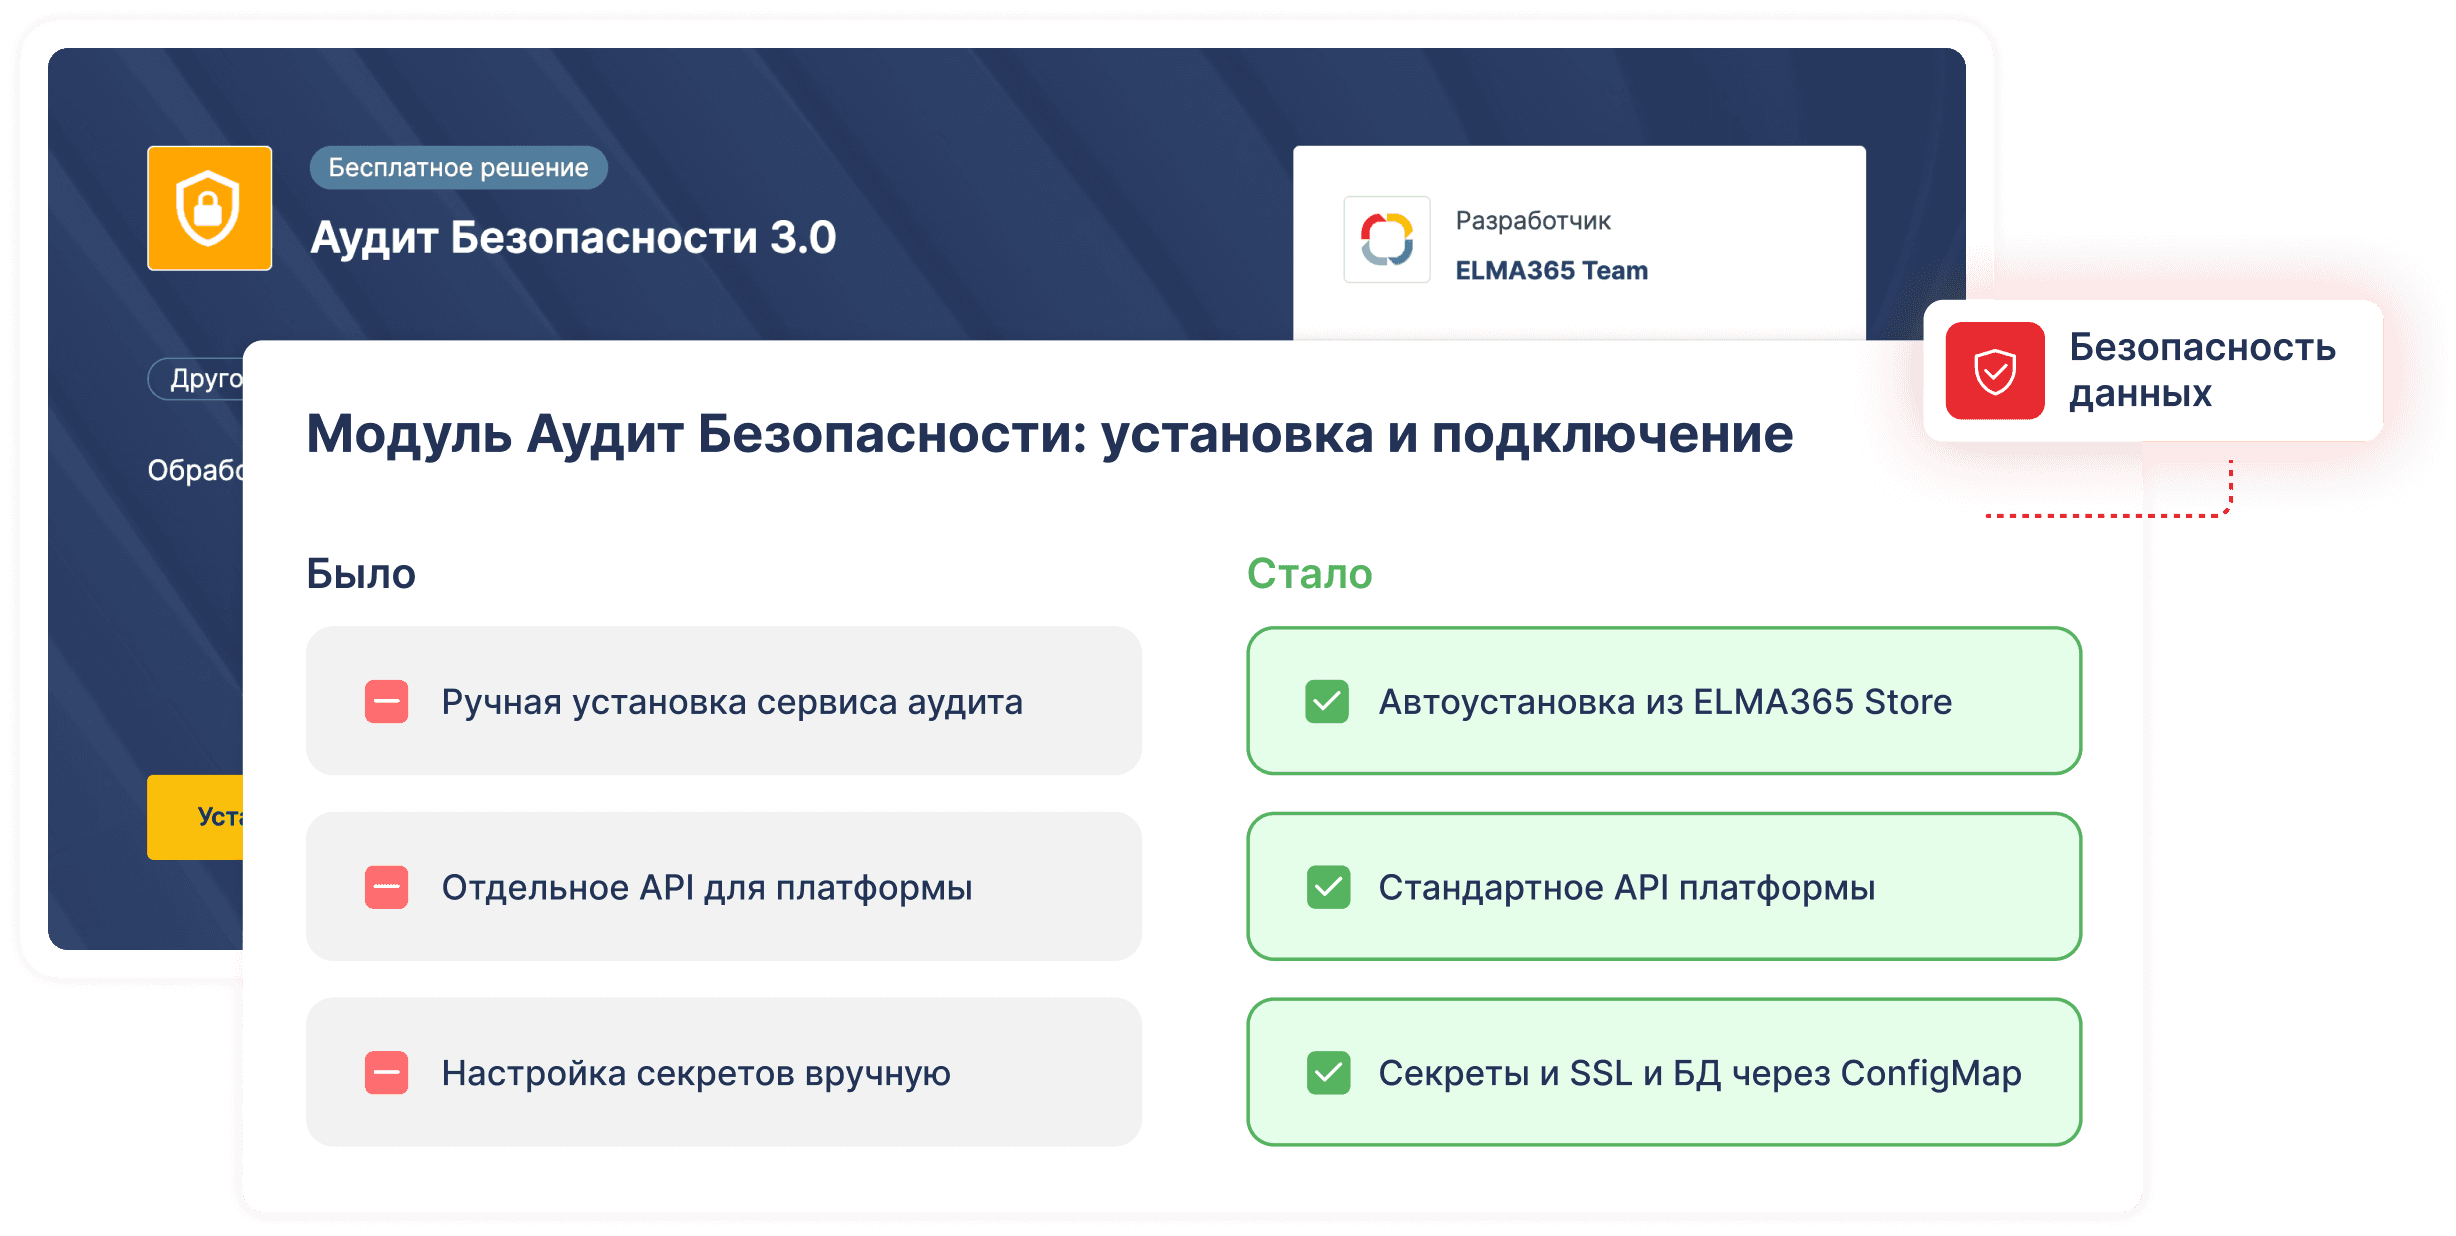
Task: Click the red data security shield icon
Action: tap(1994, 370)
